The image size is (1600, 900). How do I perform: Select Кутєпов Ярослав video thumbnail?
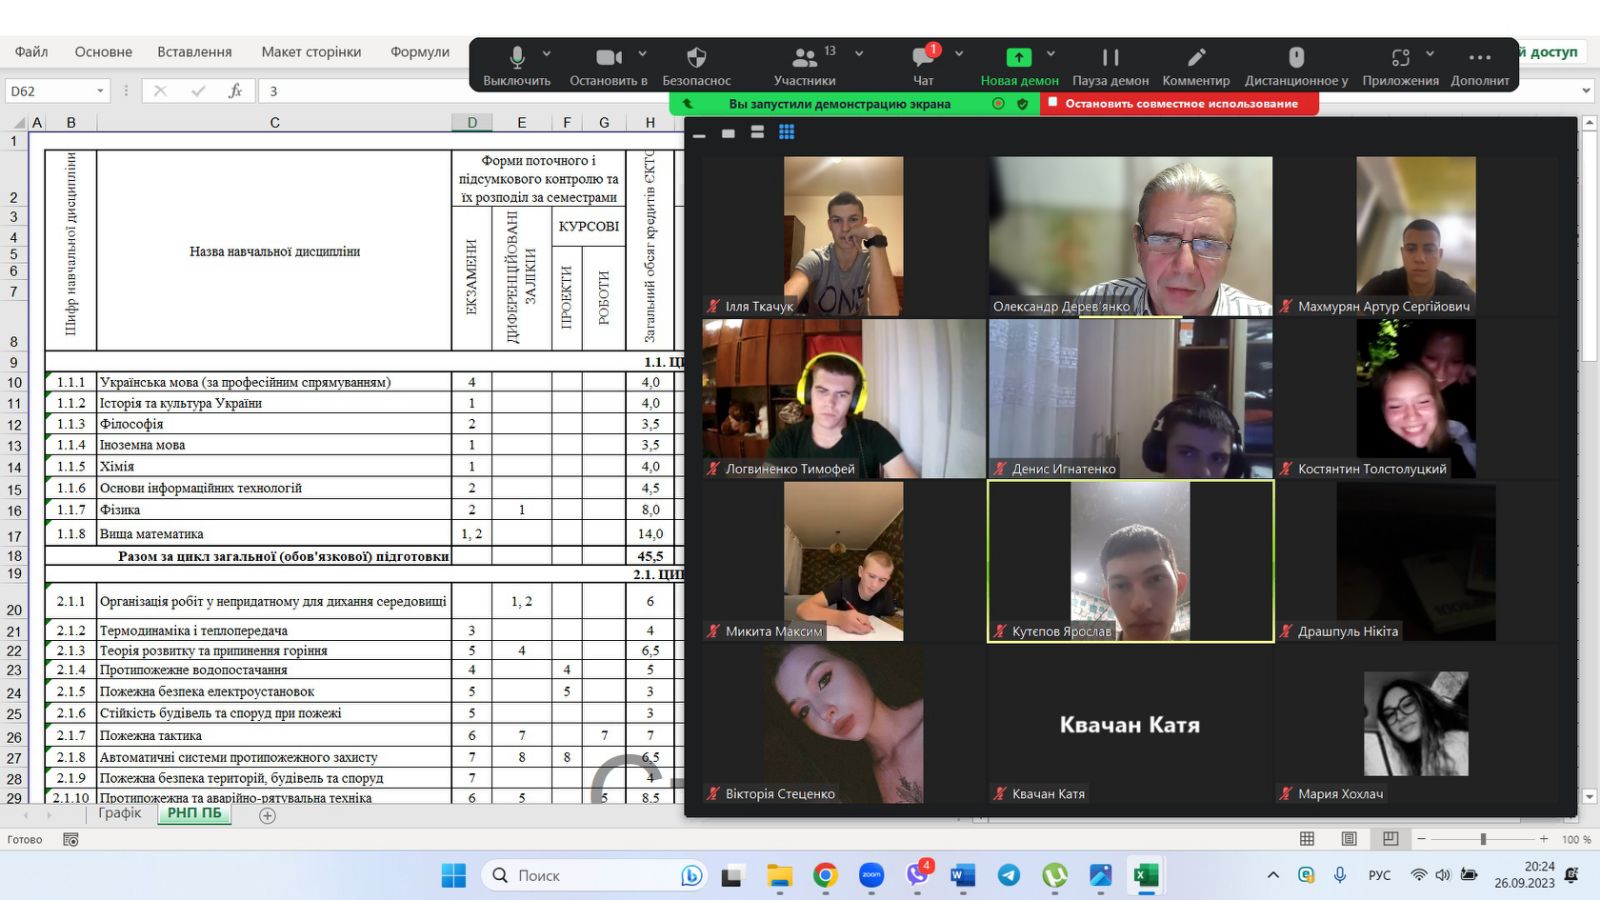tap(1130, 560)
